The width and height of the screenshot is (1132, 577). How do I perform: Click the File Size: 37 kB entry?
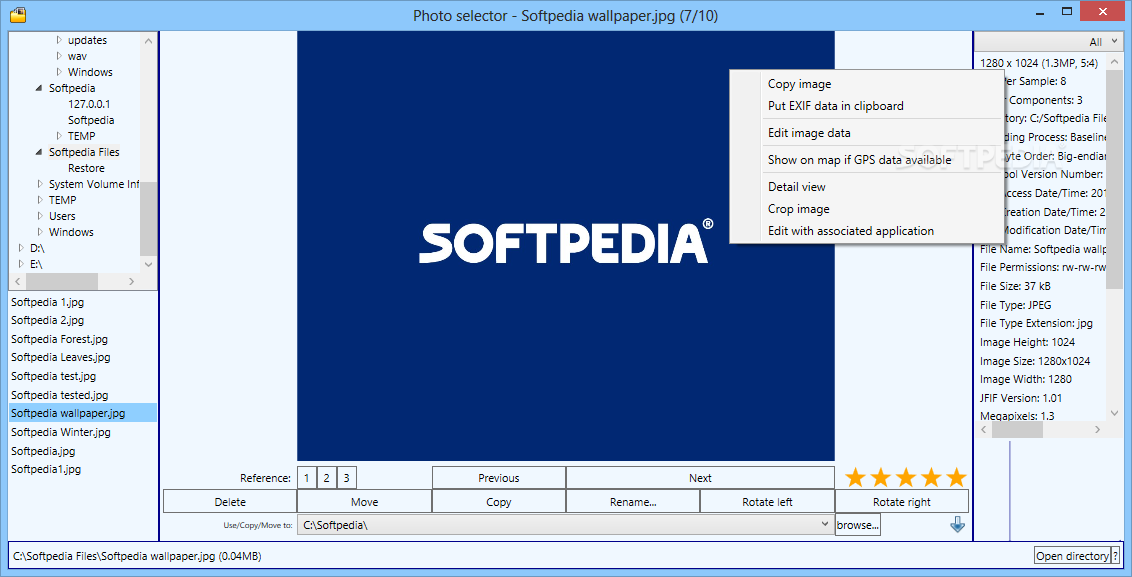click(1014, 286)
